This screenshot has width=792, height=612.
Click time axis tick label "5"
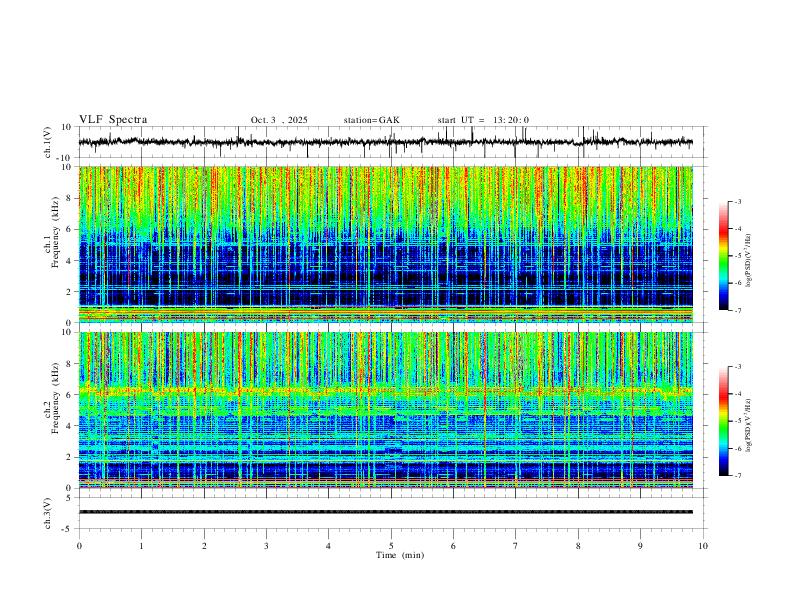[x=391, y=546]
